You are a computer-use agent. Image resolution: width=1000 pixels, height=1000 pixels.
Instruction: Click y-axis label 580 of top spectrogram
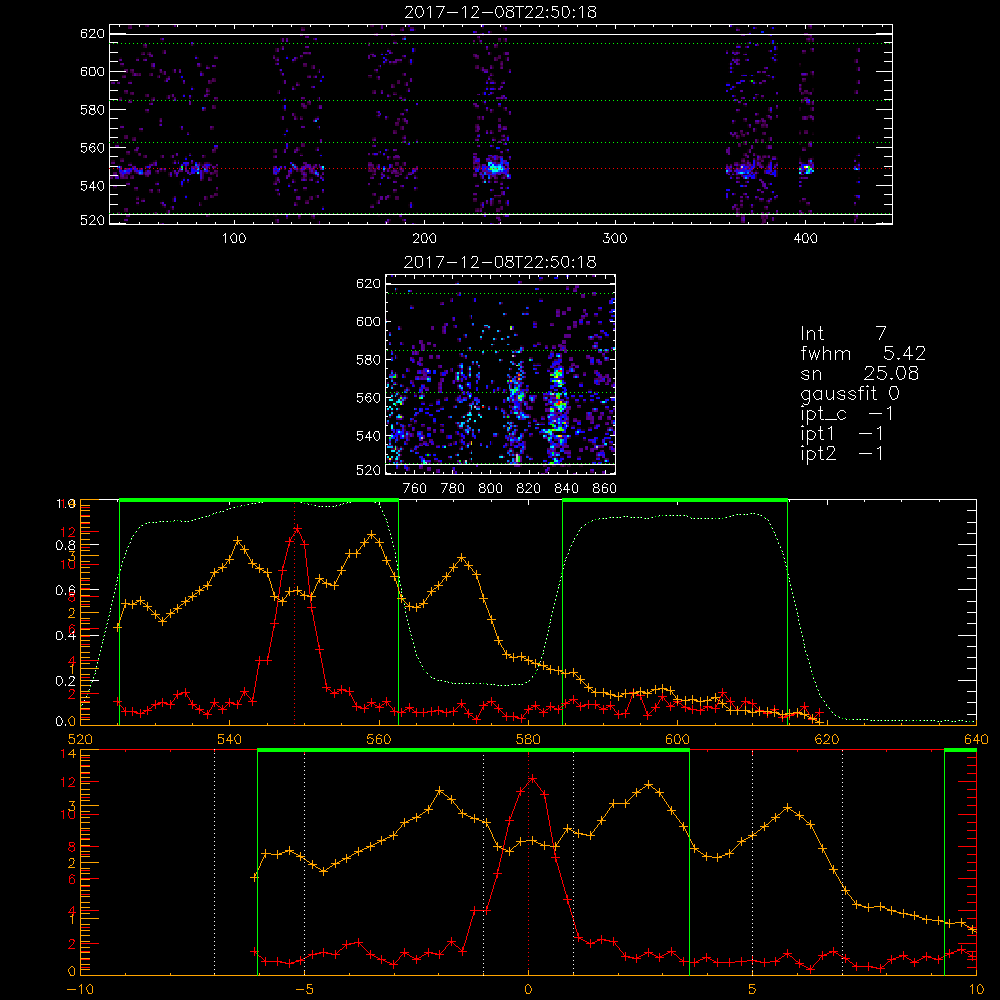pos(92,110)
